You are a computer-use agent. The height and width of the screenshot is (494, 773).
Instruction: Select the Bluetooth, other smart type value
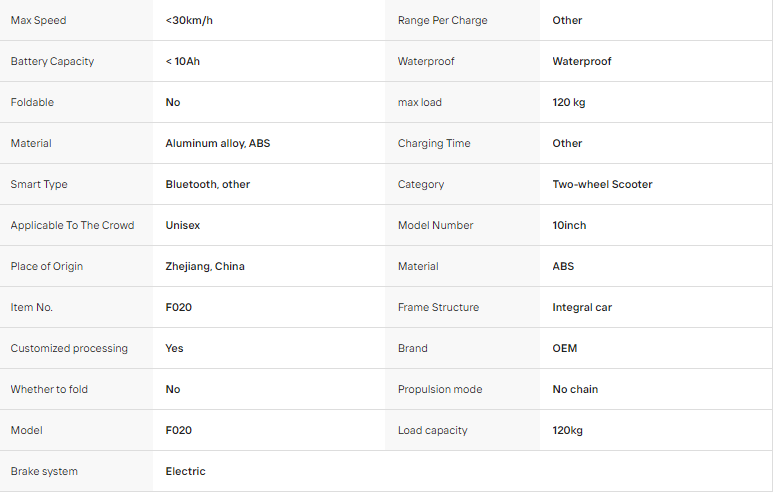pos(208,184)
